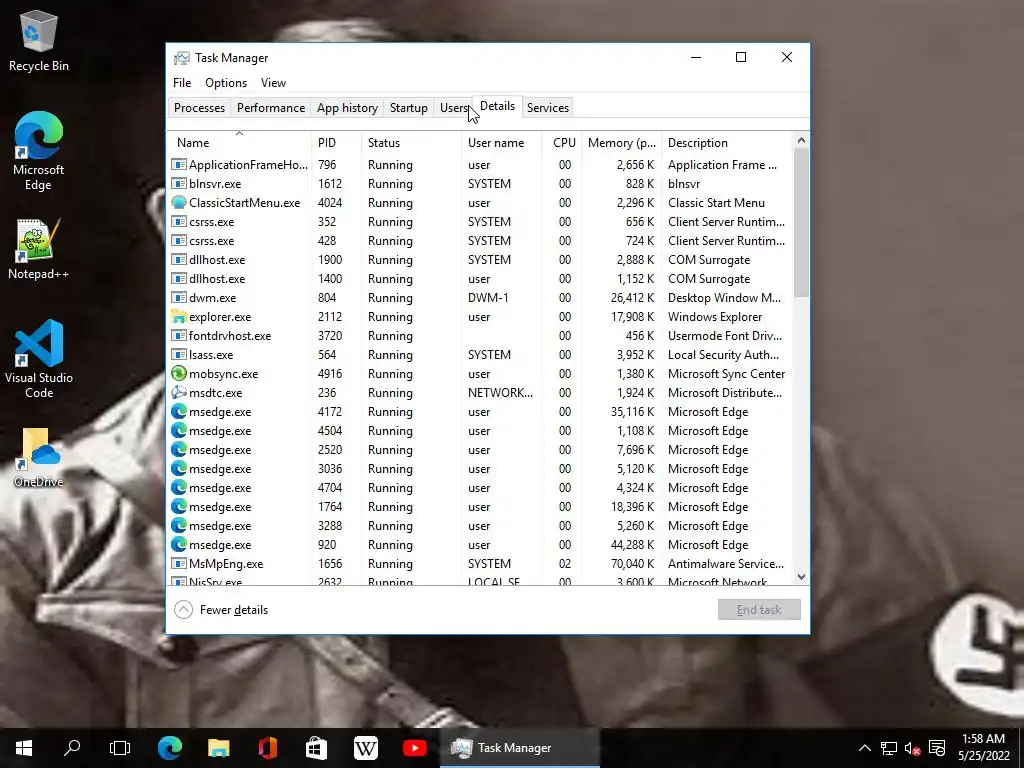Sort processes by the Name column header

pyautogui.click(x=239, y=143)
